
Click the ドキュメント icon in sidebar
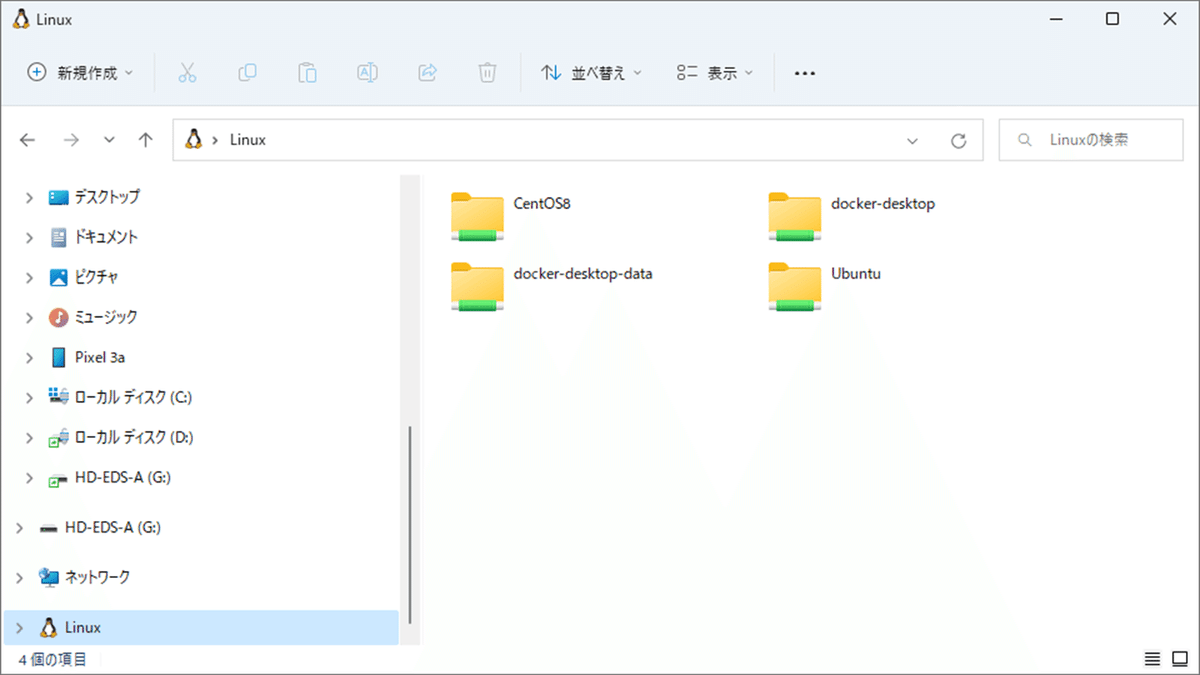pos(59,237)
